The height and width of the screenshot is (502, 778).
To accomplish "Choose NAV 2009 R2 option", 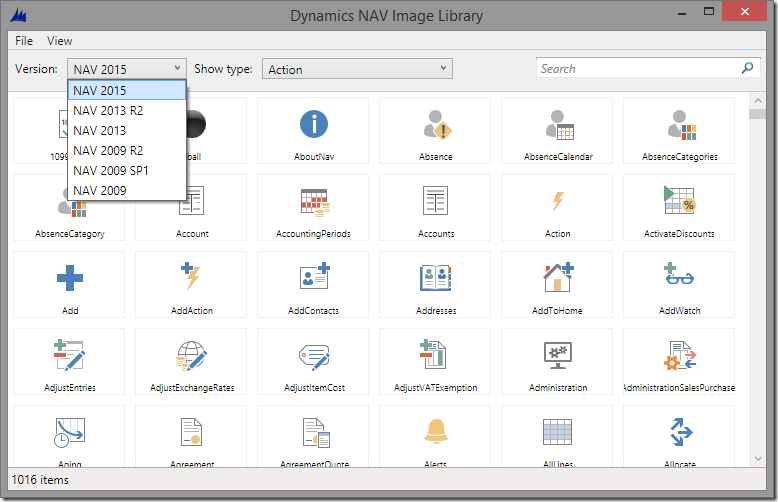I will 127,150.
